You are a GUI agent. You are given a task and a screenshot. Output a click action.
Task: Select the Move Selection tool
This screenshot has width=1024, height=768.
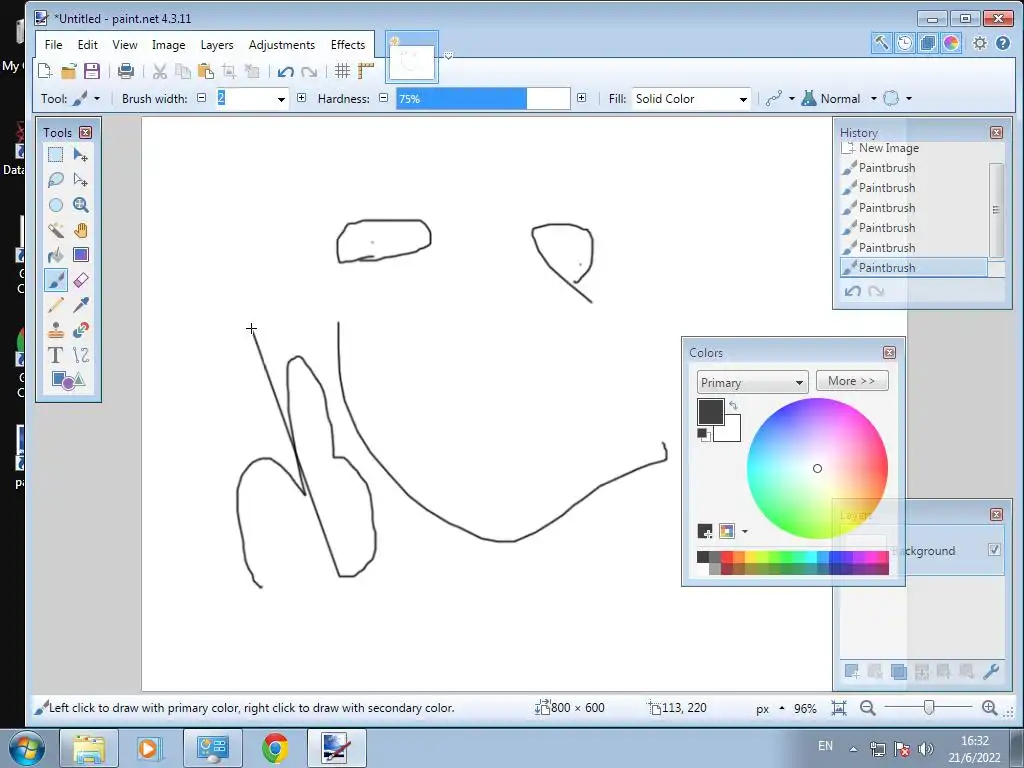coord(81,180)
